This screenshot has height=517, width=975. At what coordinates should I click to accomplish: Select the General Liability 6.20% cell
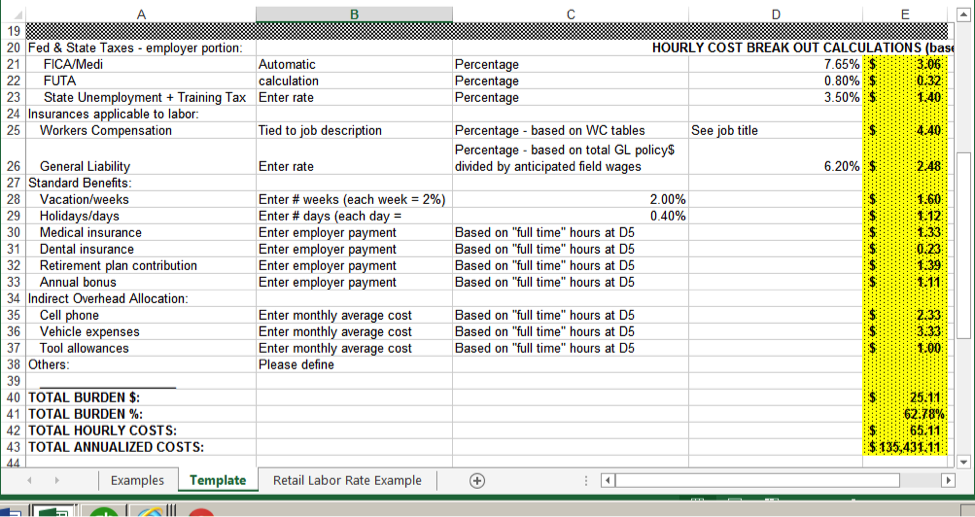click(x=774, y=166)
